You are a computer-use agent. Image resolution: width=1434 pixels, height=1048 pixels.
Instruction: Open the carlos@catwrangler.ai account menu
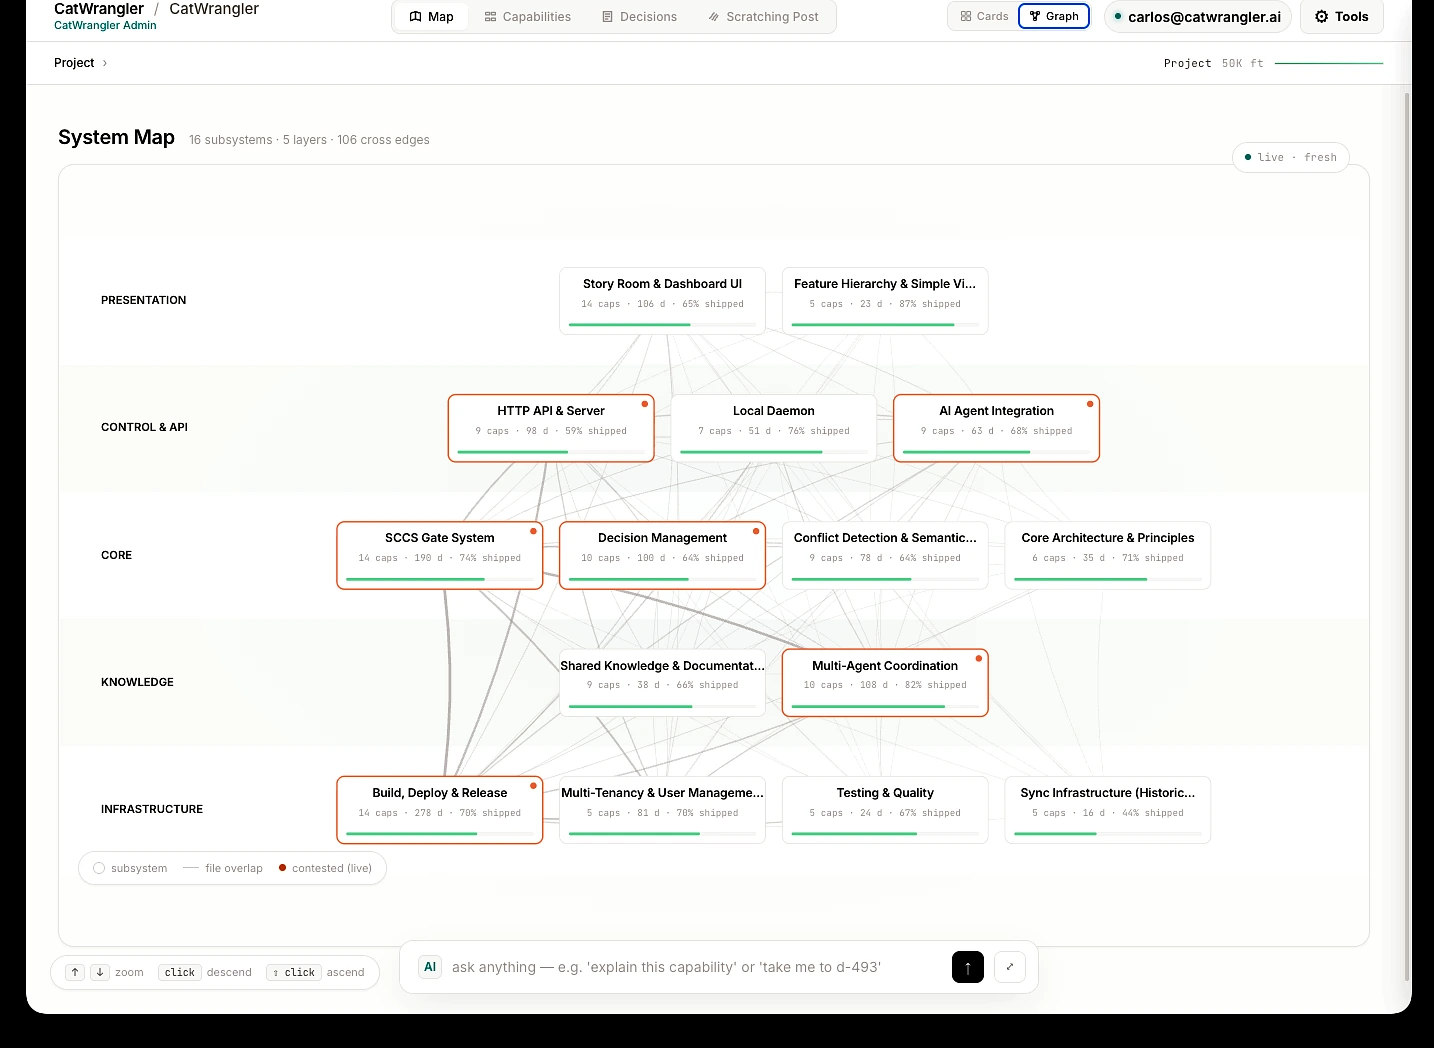[1198, 17]
